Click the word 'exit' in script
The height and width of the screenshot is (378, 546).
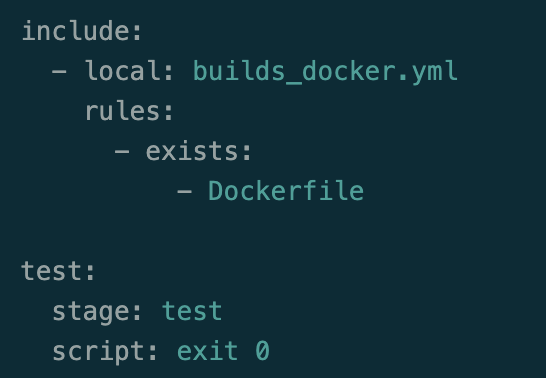[208, 351]
